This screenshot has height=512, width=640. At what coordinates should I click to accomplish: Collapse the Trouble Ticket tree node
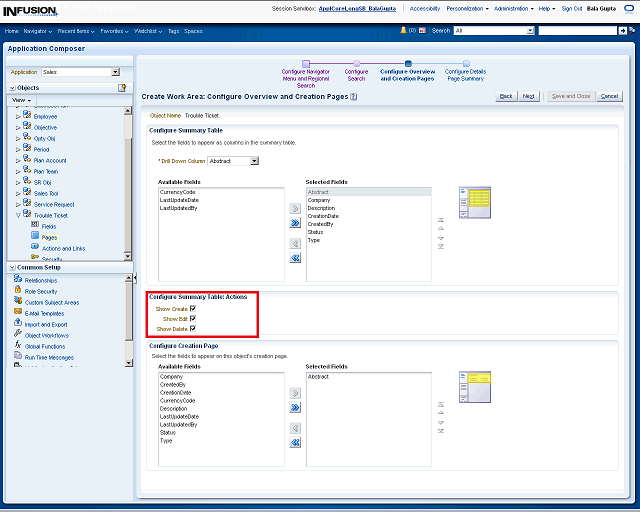18,215
